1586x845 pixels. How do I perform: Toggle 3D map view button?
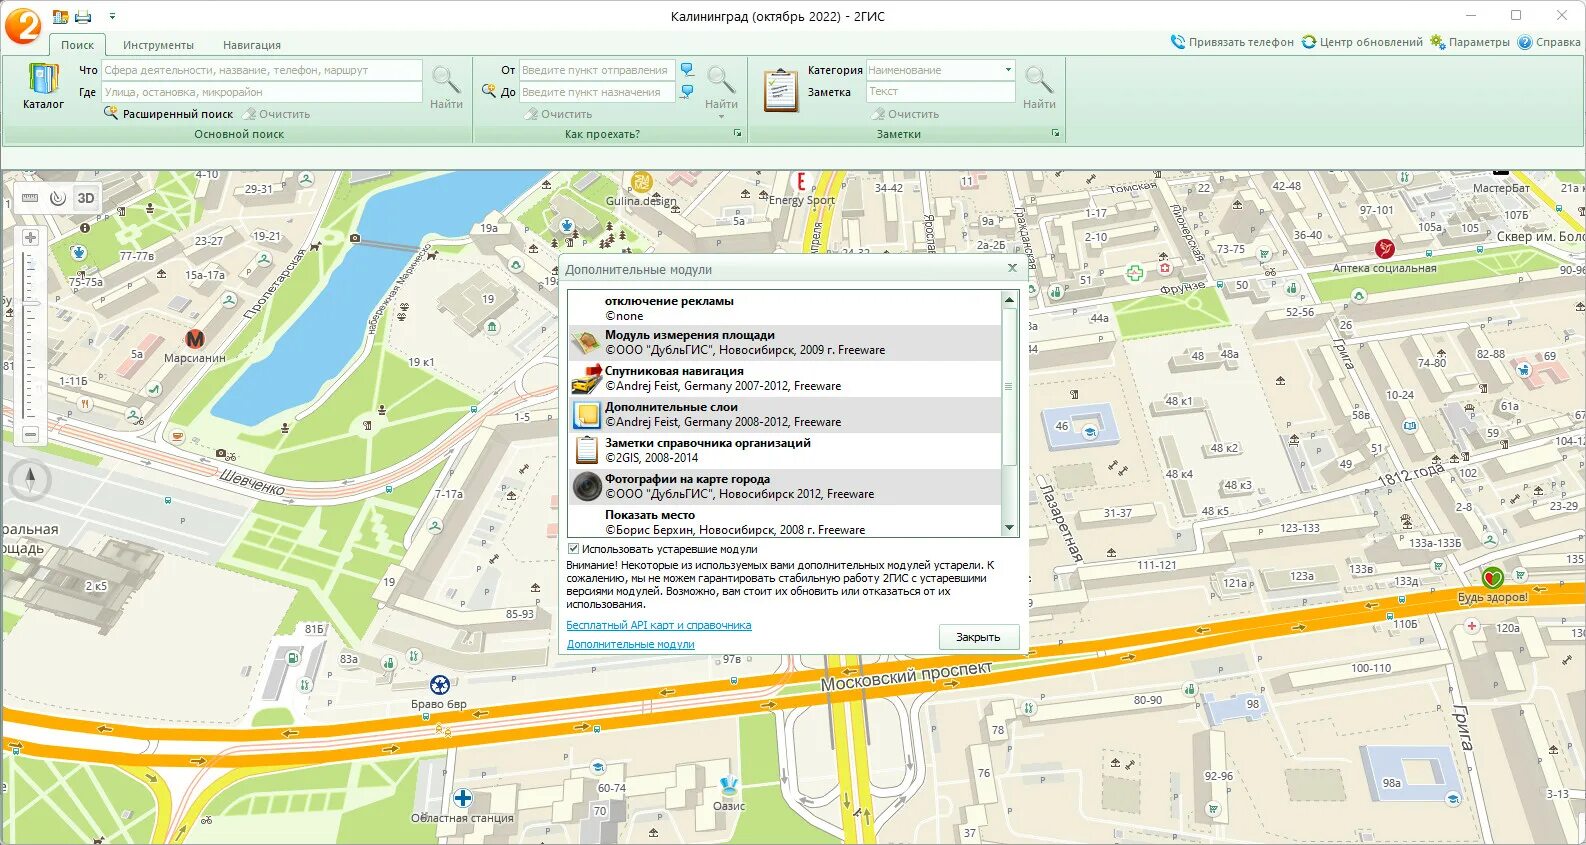point(86,198)
